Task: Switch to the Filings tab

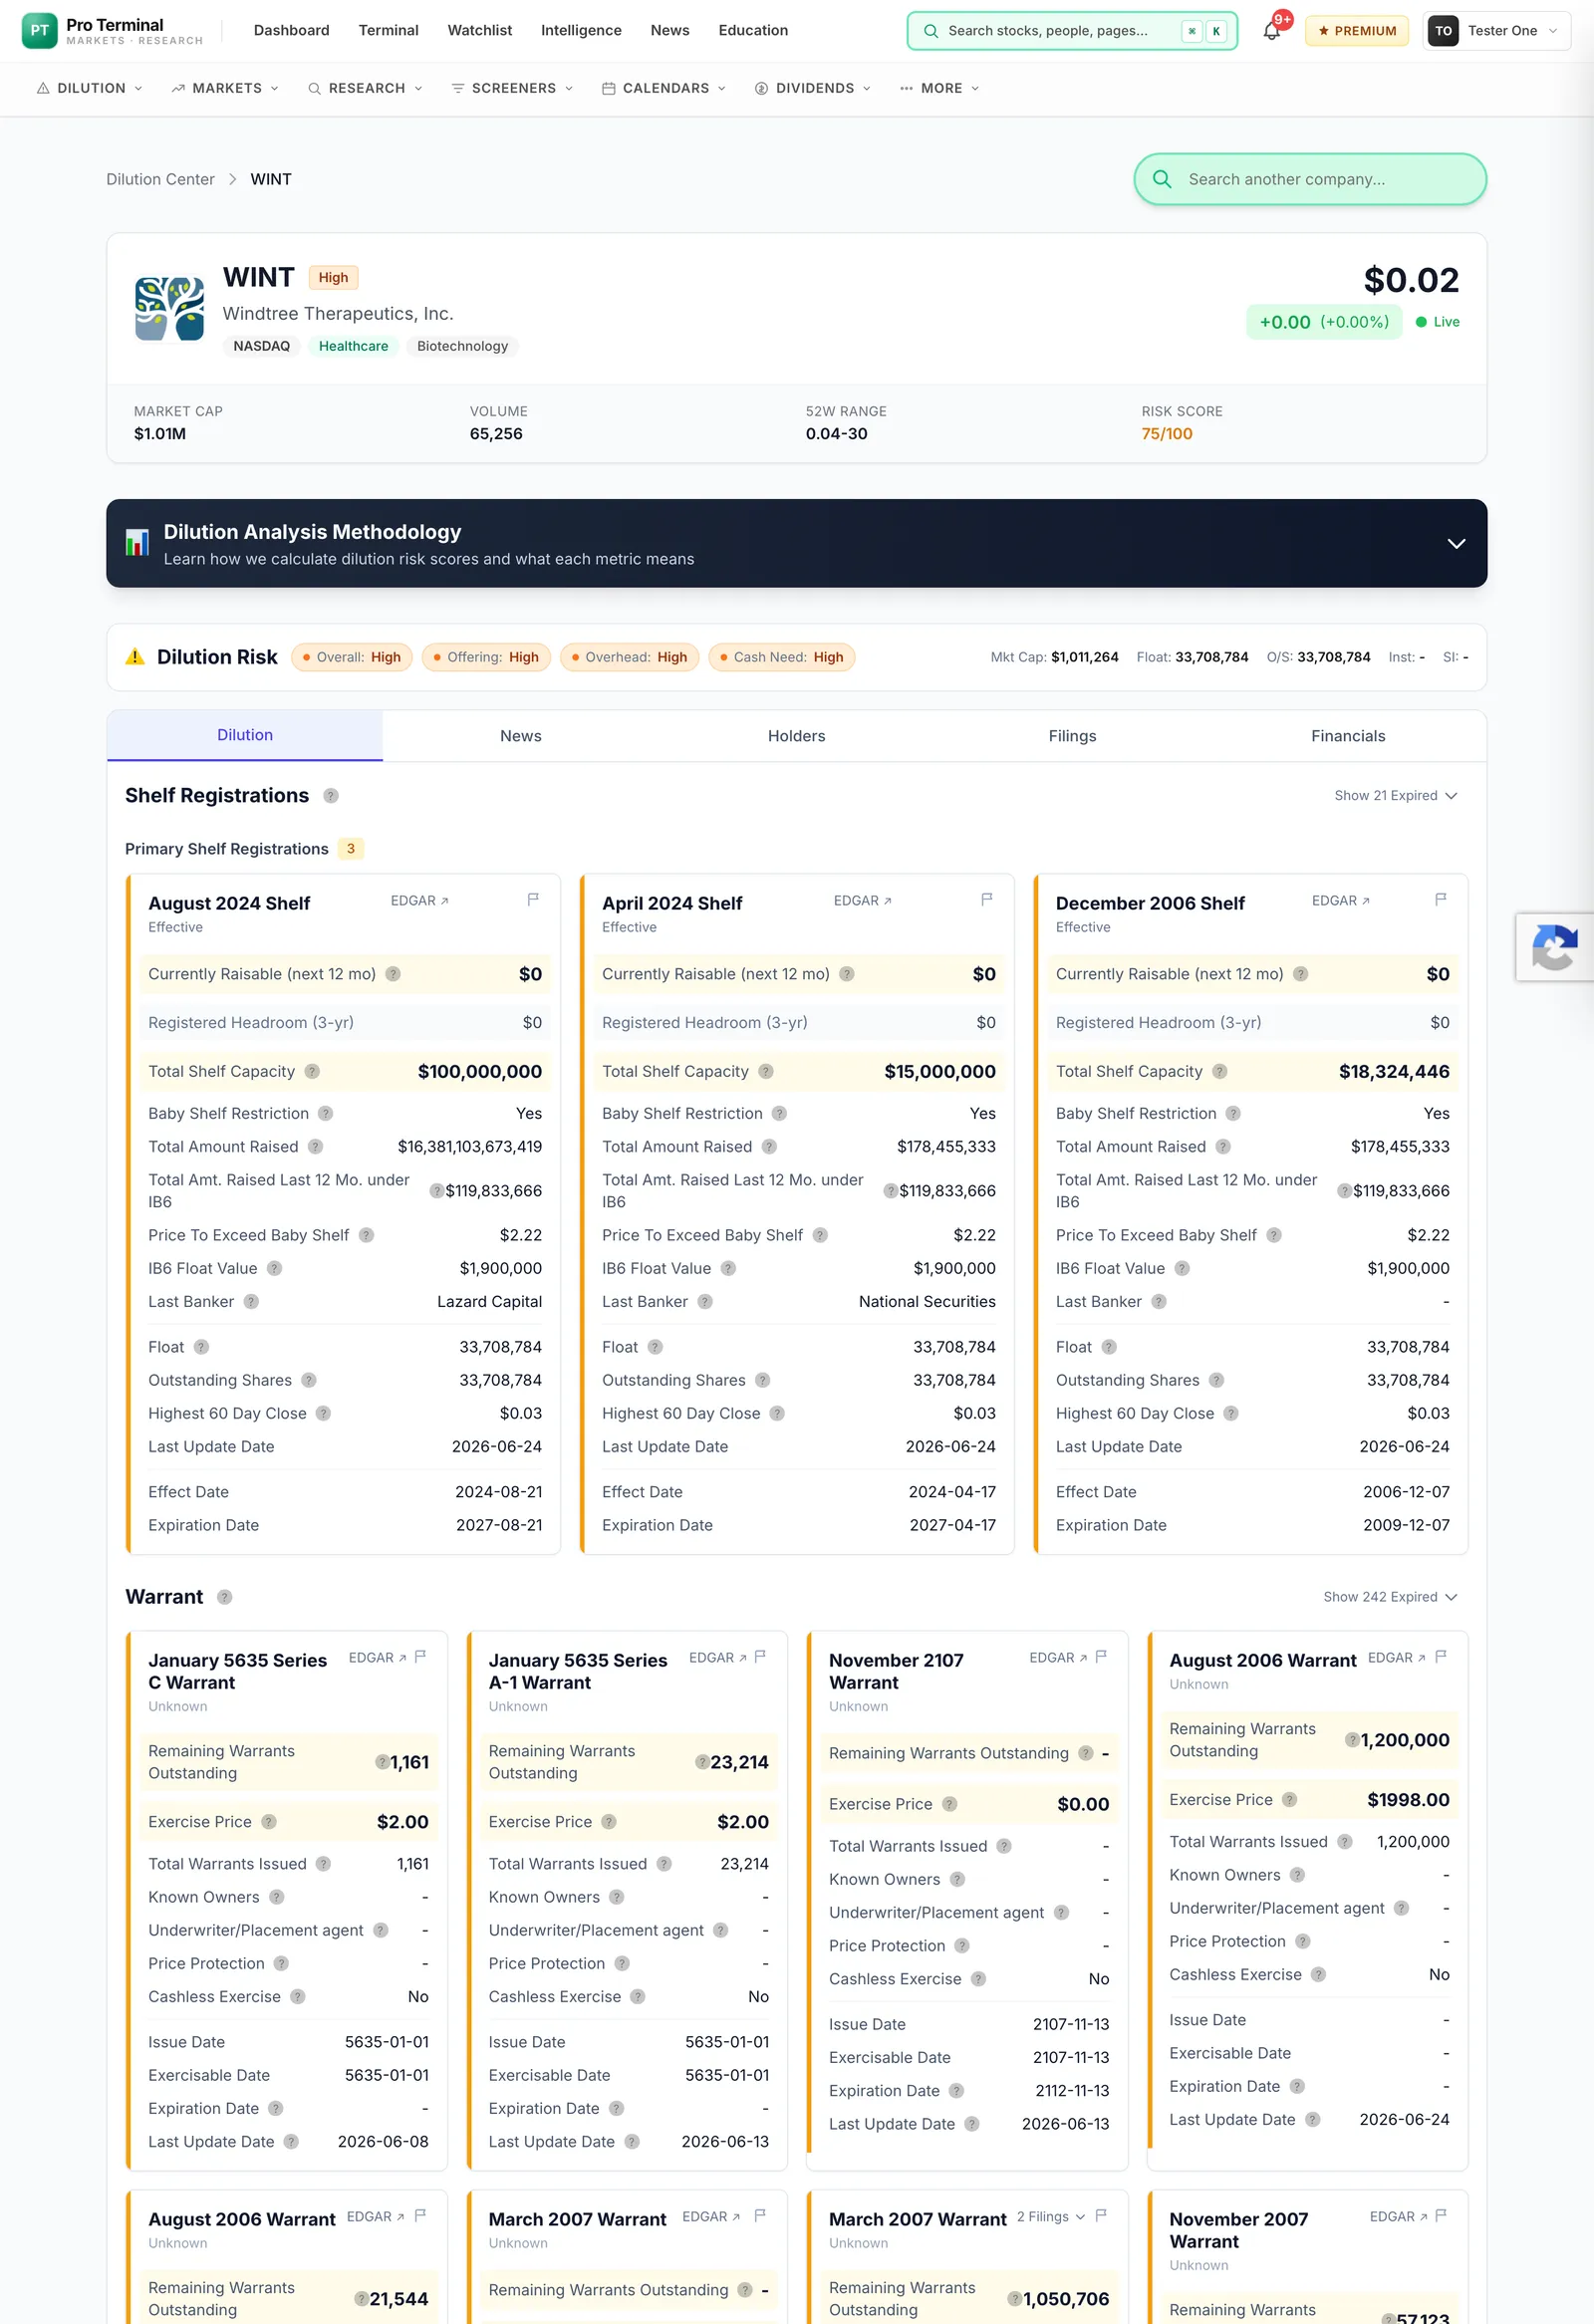Action: coord(1072,736)
